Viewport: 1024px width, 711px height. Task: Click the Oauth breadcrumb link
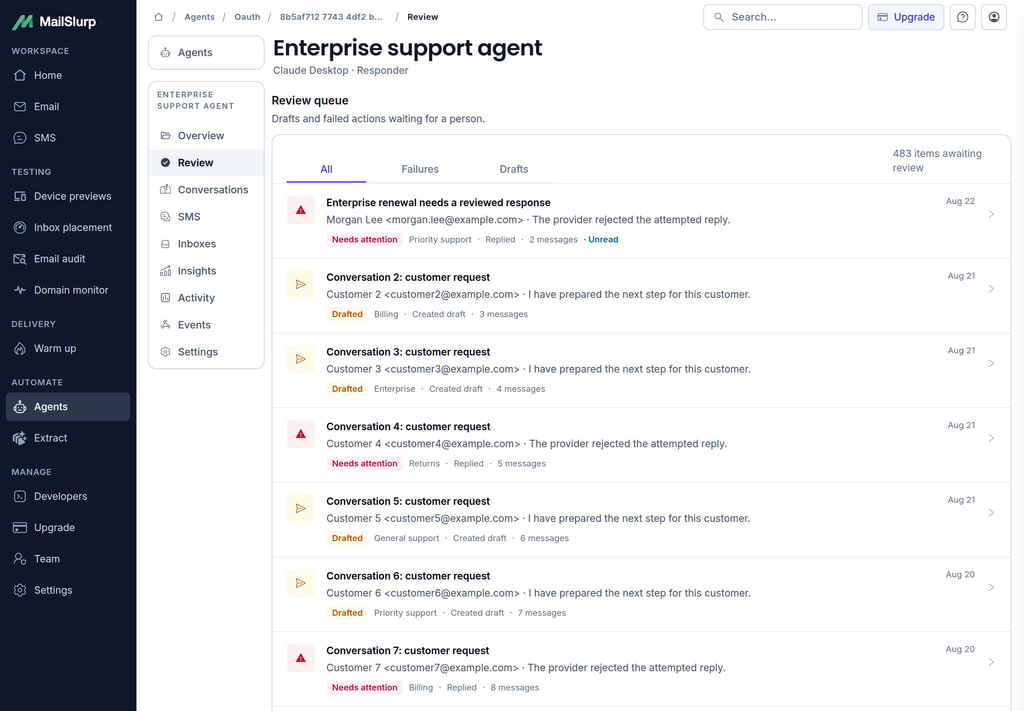[x=247, y=17]
